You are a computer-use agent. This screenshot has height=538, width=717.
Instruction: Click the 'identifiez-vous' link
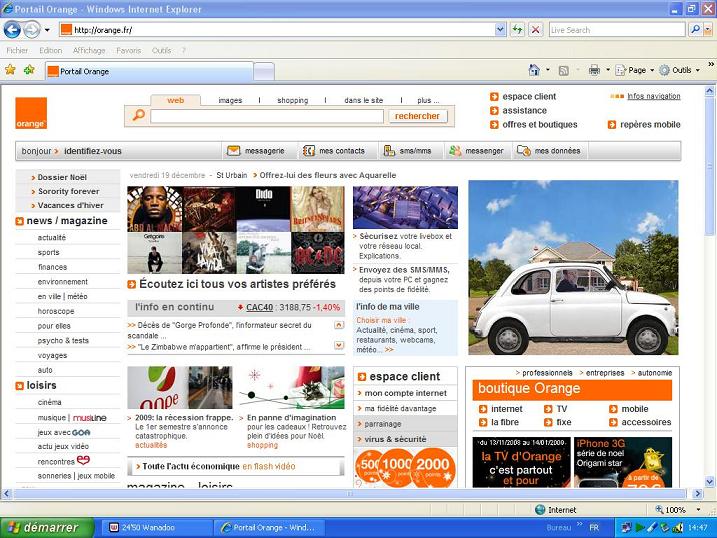pos(93,151)
